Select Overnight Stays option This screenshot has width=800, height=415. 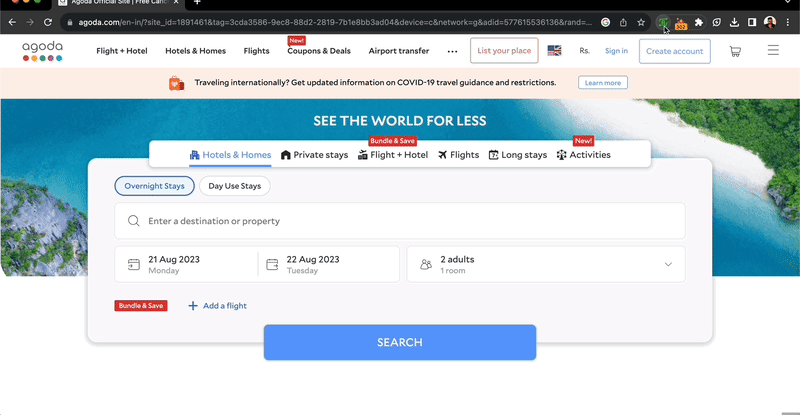point(155,186)
